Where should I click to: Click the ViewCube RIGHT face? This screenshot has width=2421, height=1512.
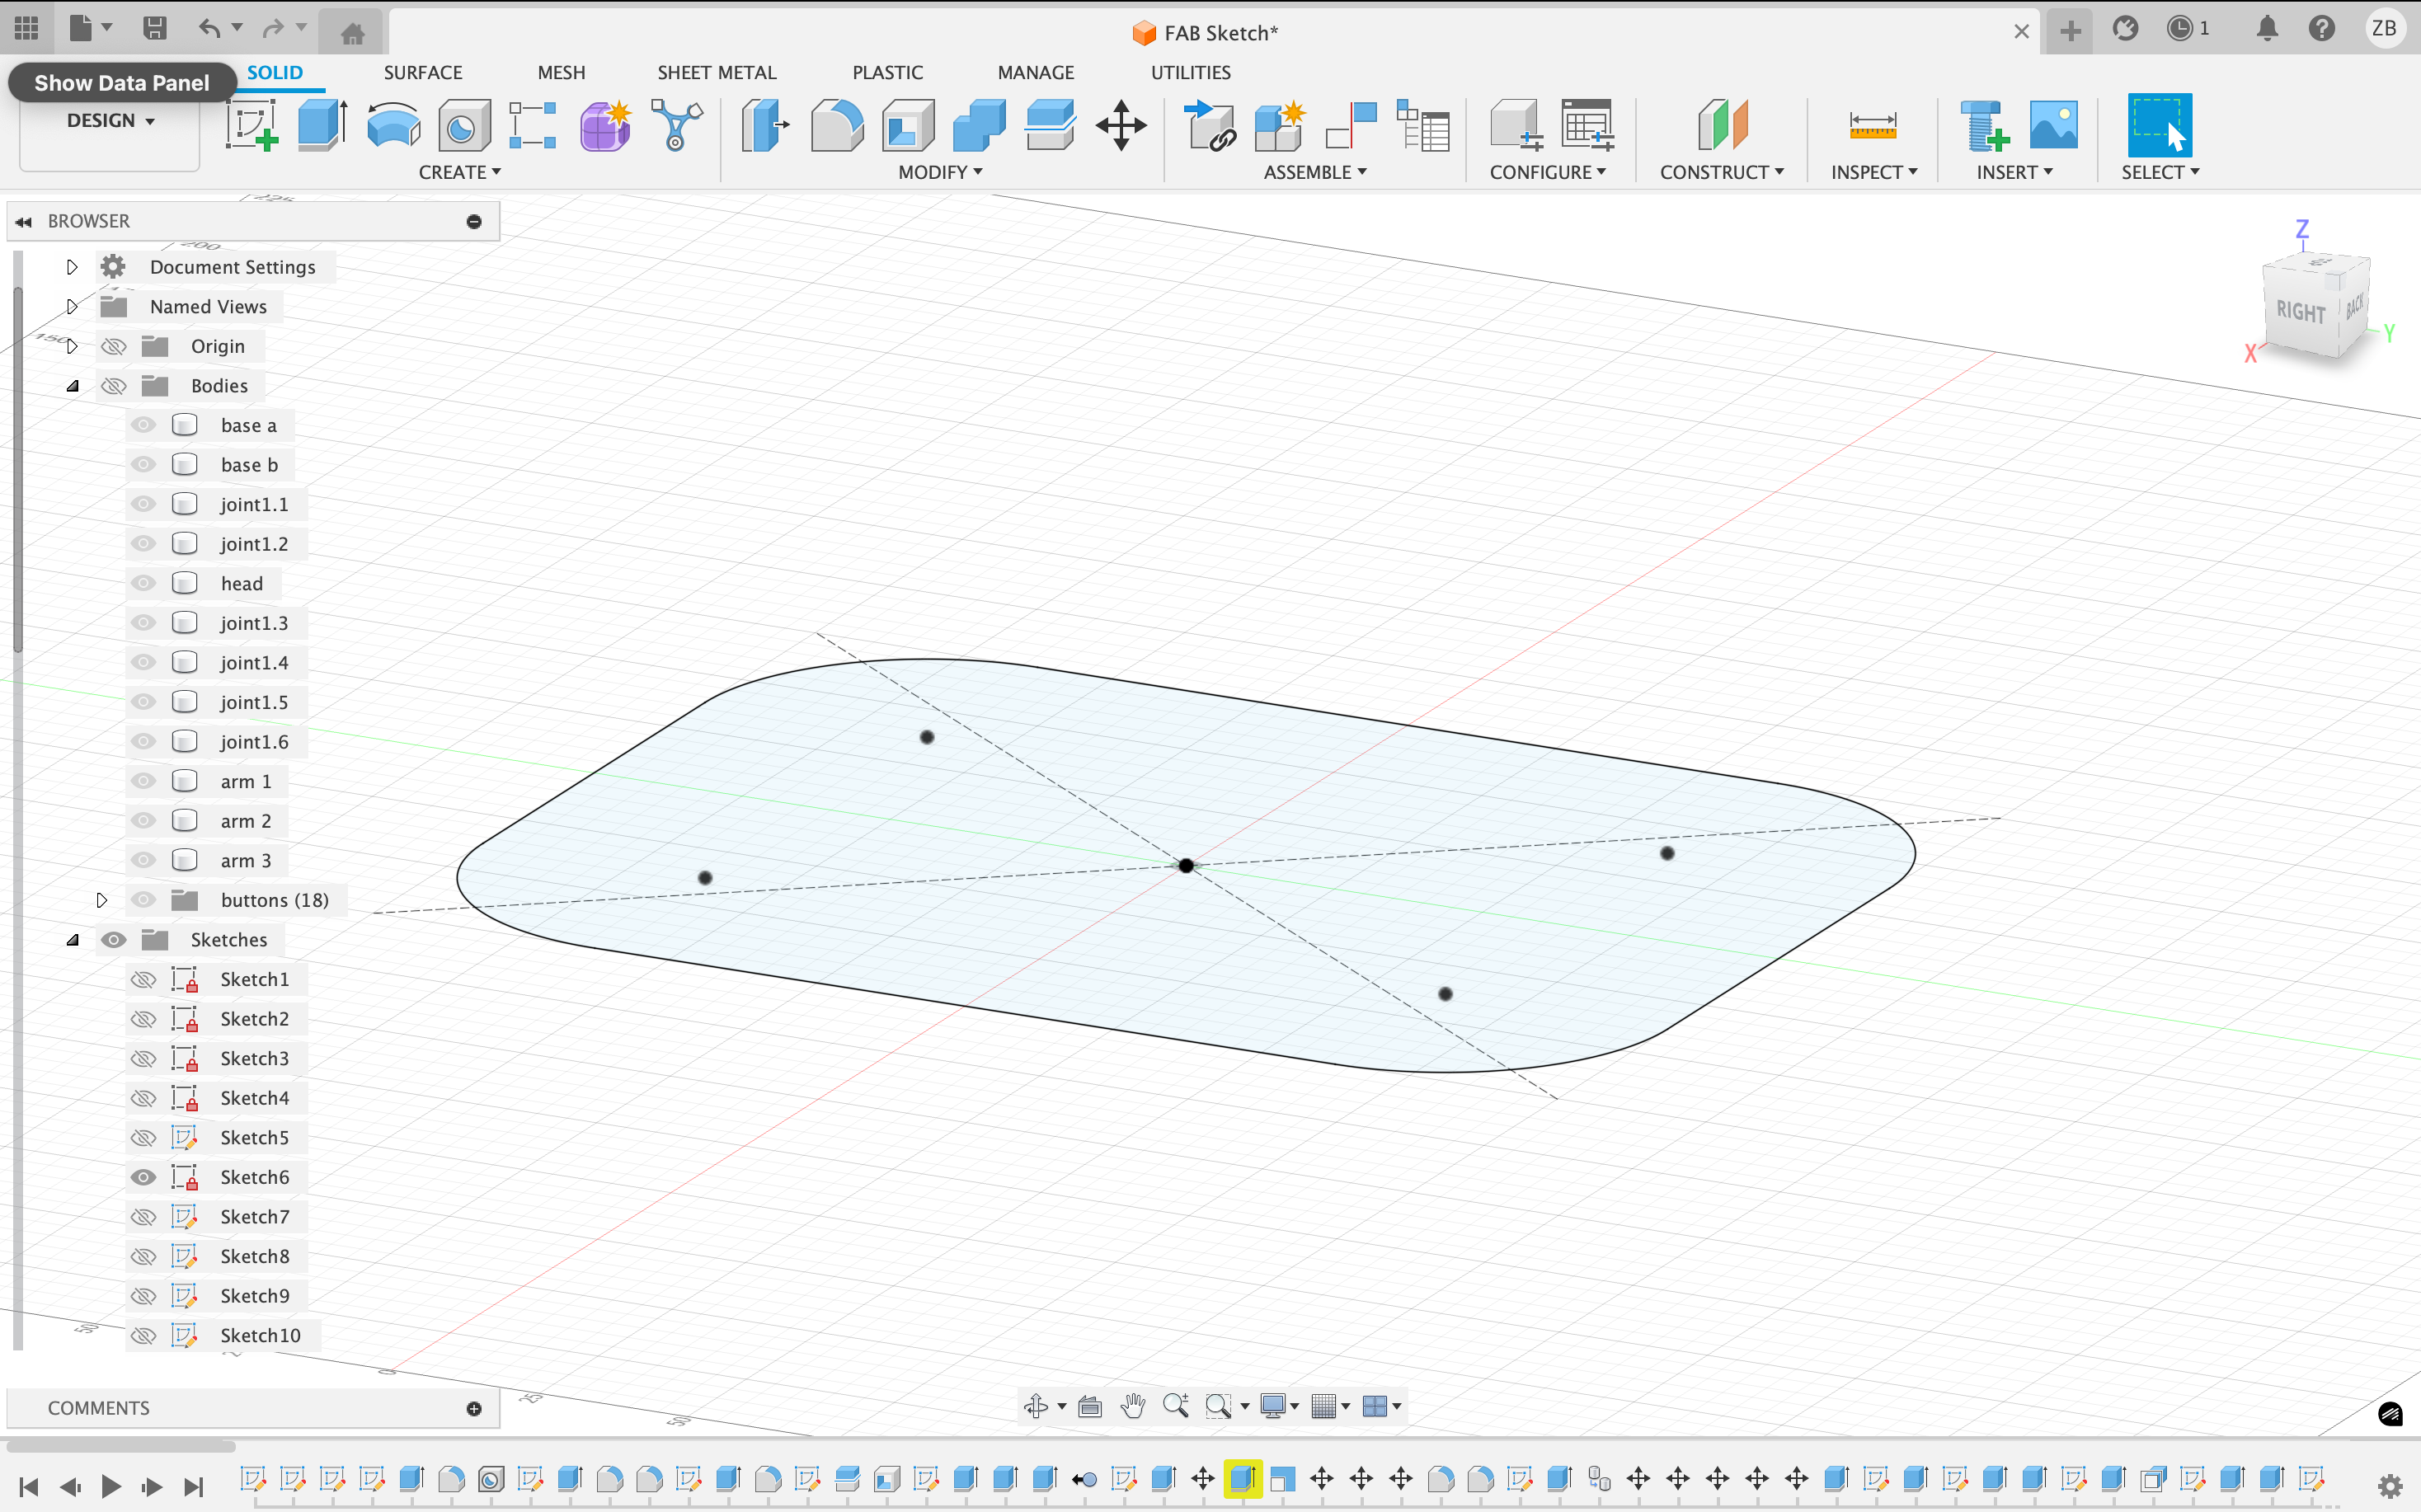click(x=2300, y=312)
